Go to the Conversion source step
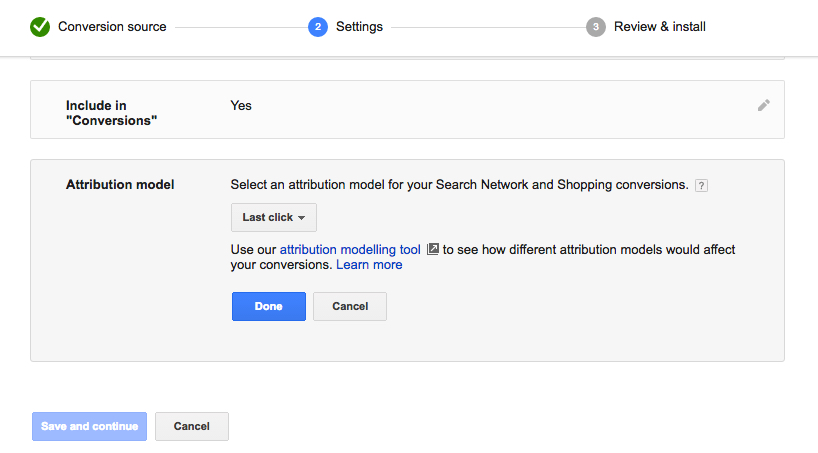The image size is (818, 453). coord(112,27)
